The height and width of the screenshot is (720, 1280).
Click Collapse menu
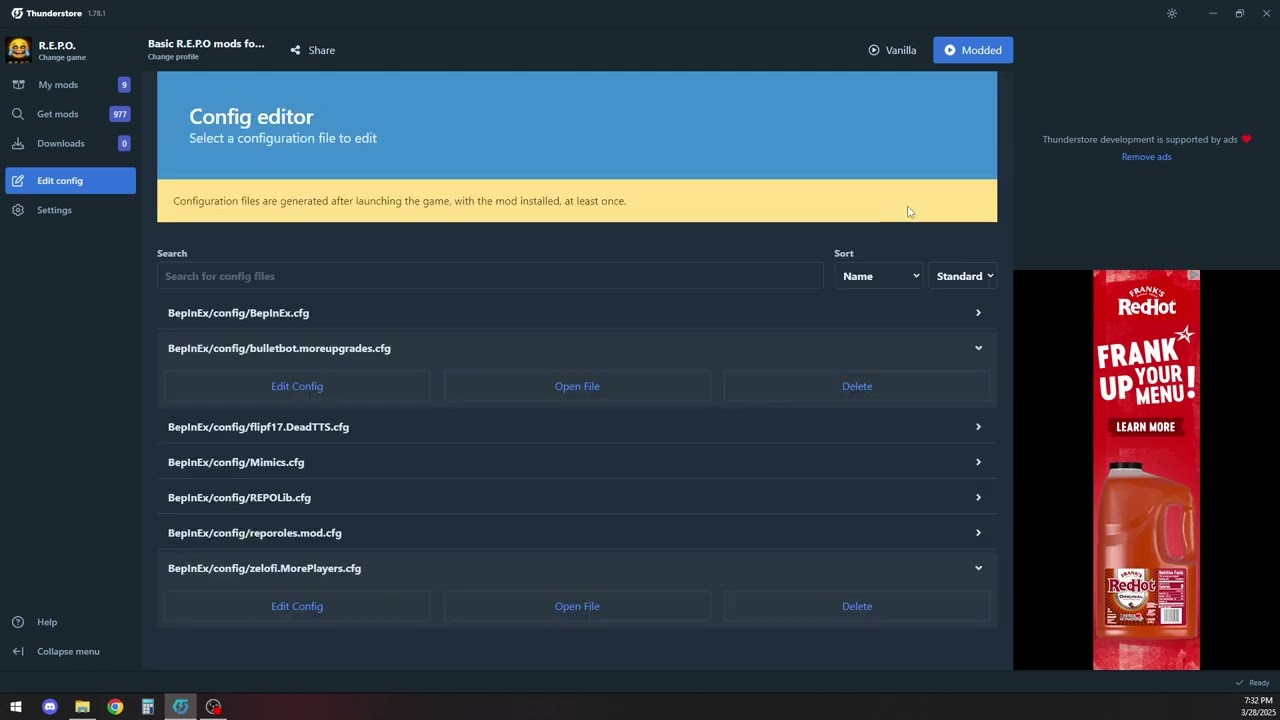(x=70, y=651)
